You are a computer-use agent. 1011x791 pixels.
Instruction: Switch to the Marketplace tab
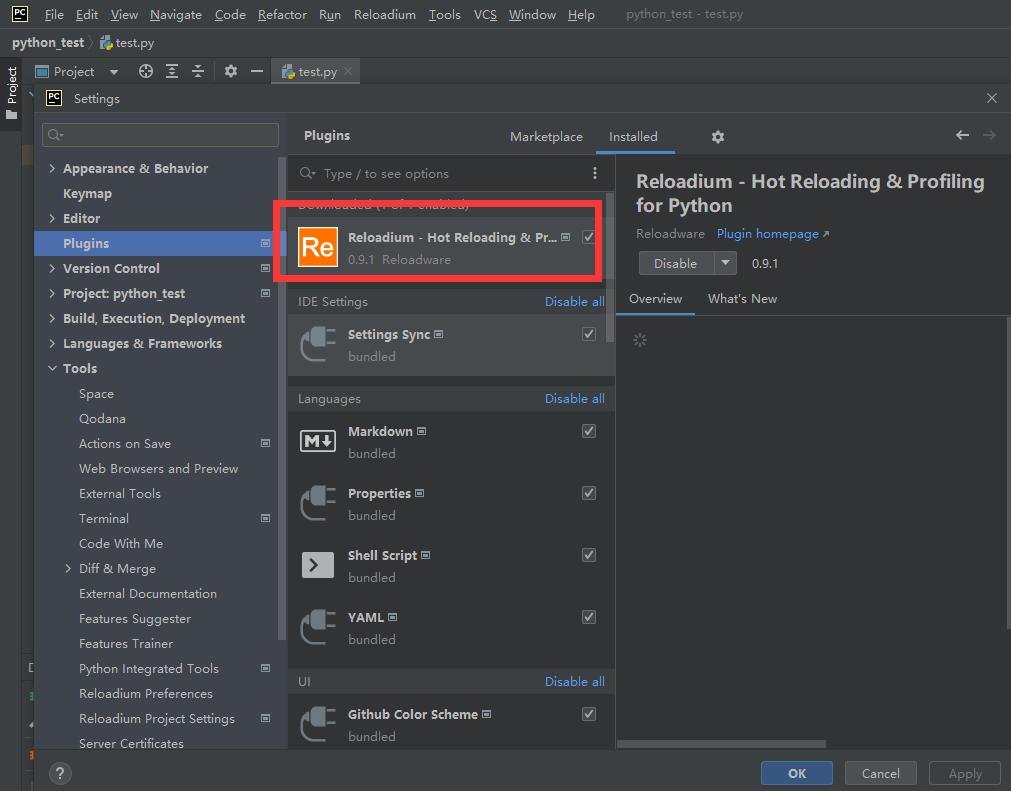pos(546,136)
